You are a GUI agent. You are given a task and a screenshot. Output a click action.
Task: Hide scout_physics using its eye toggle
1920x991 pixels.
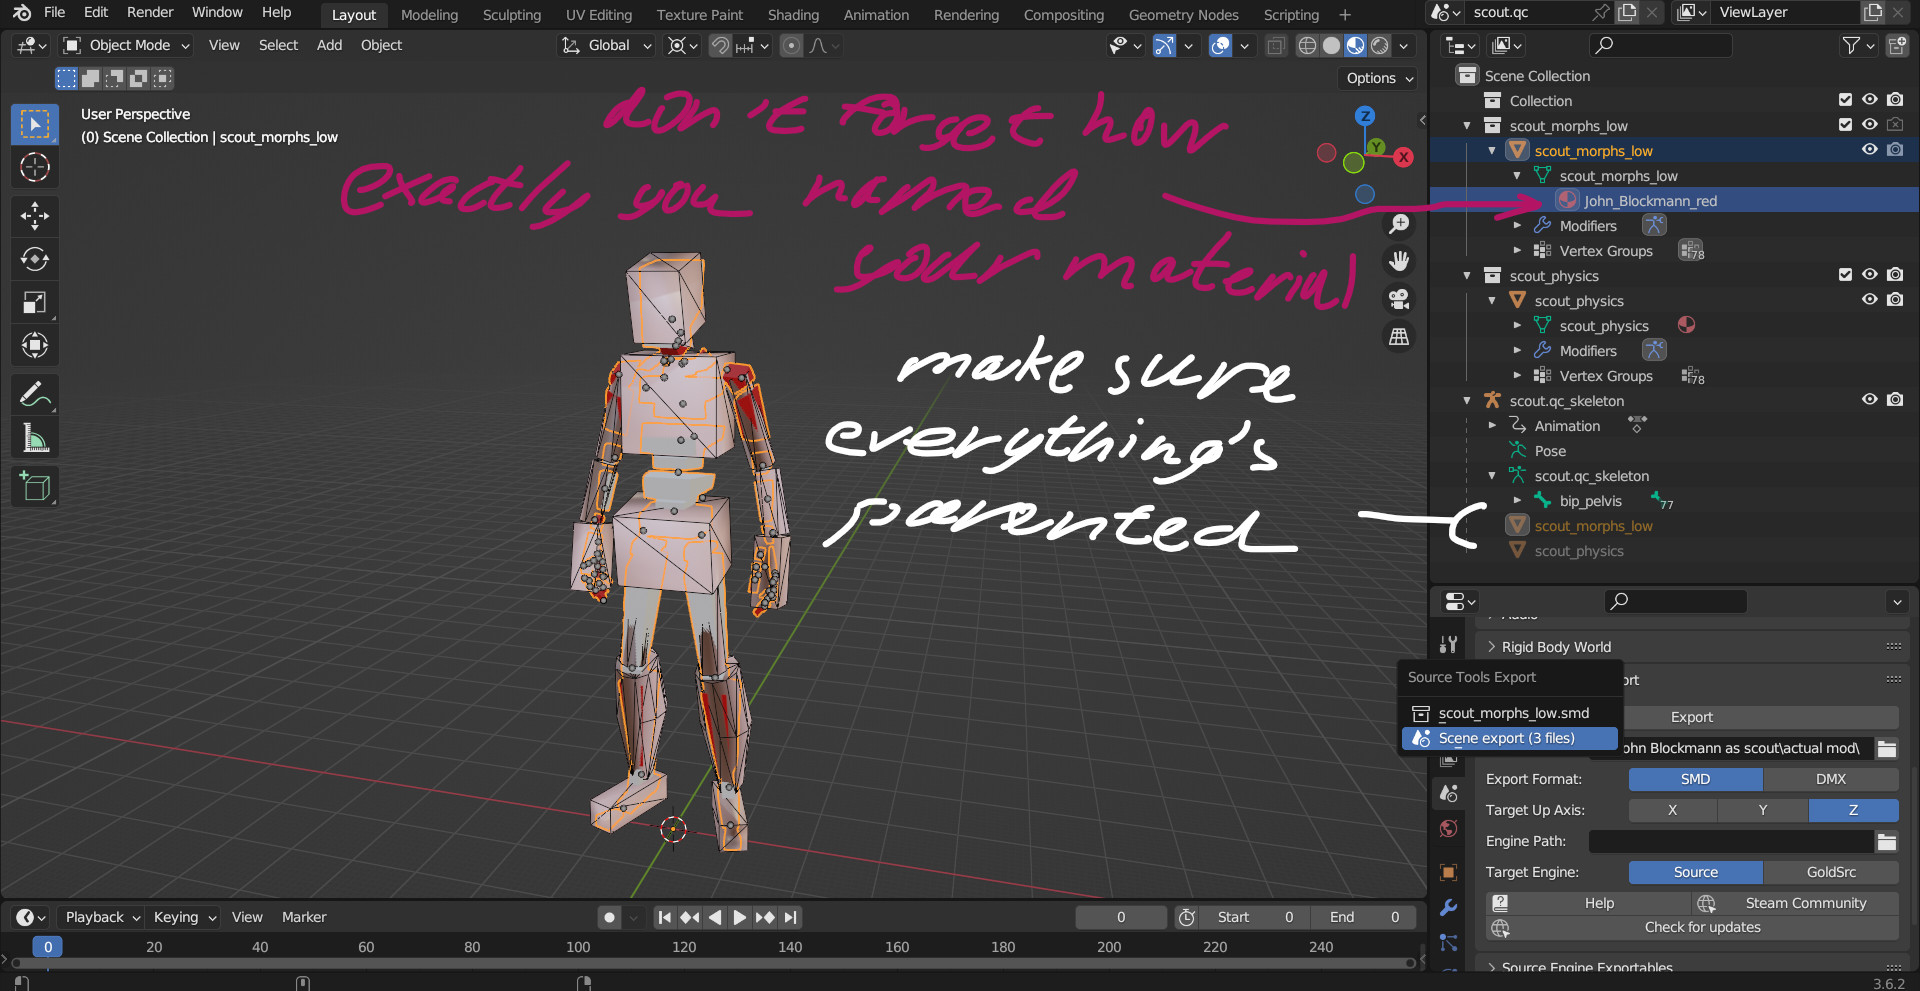click(1869, 274)
